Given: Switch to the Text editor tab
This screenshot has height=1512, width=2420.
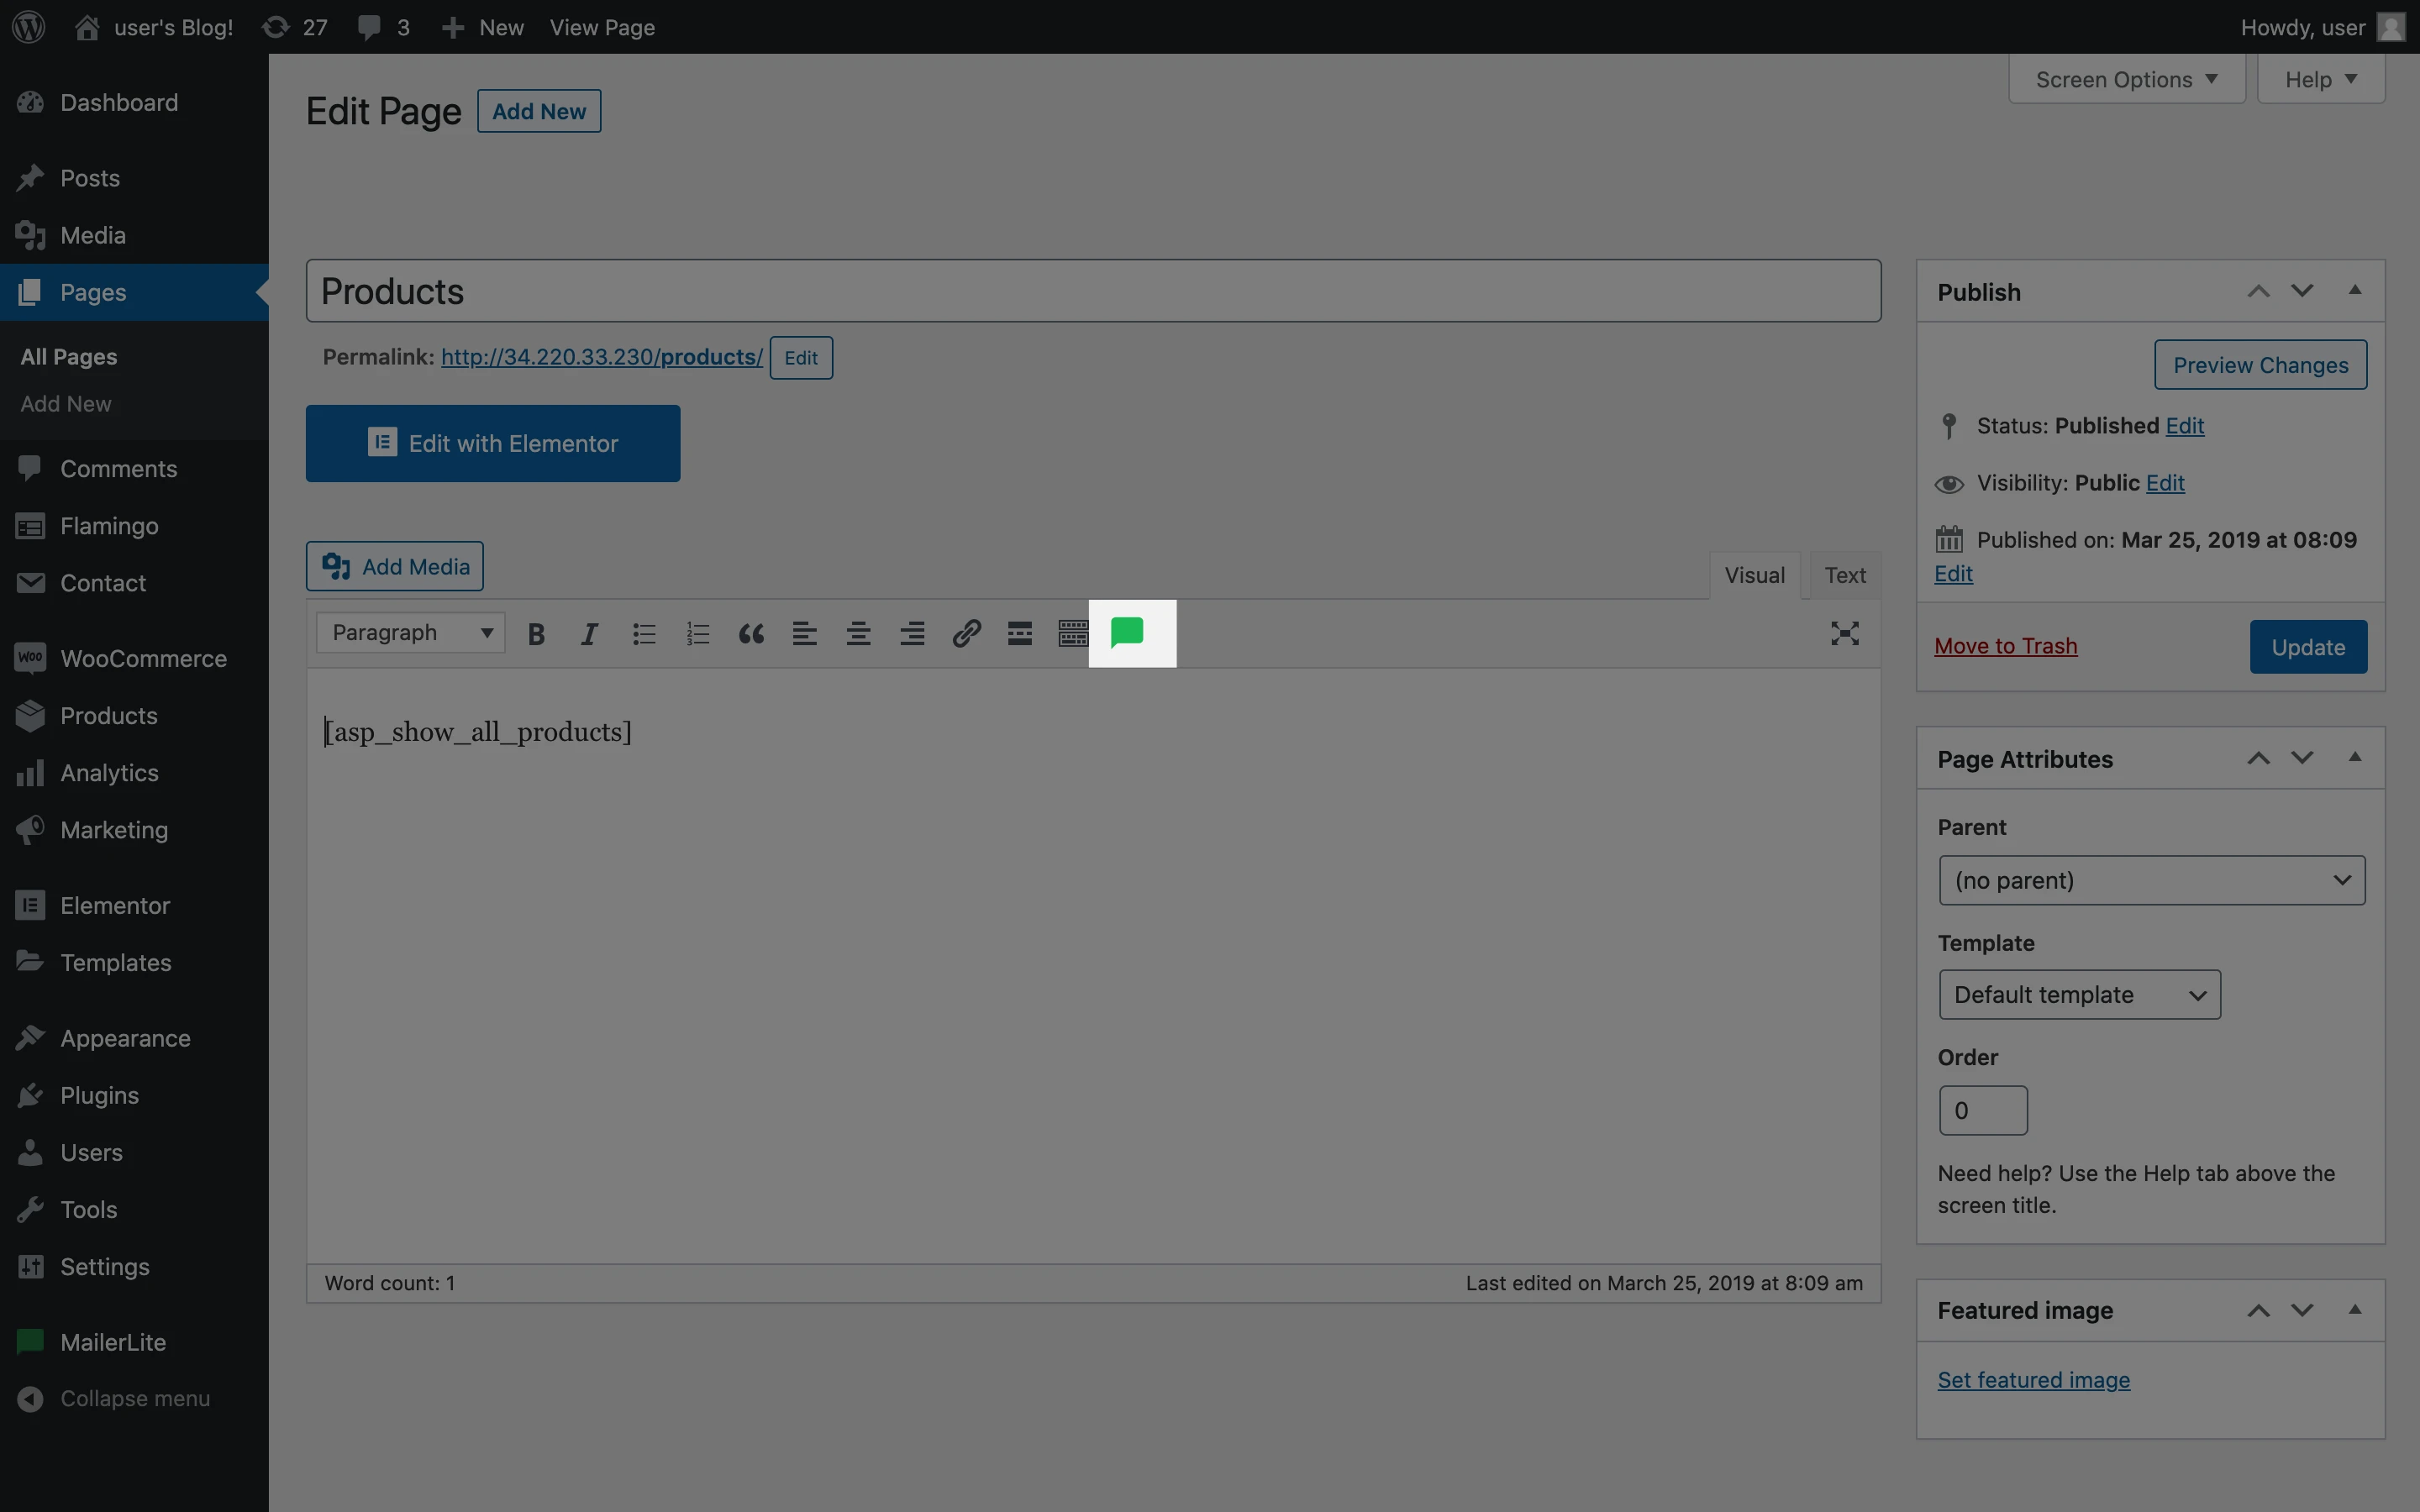Looking at the screenshot, I should click(1844, 575).
